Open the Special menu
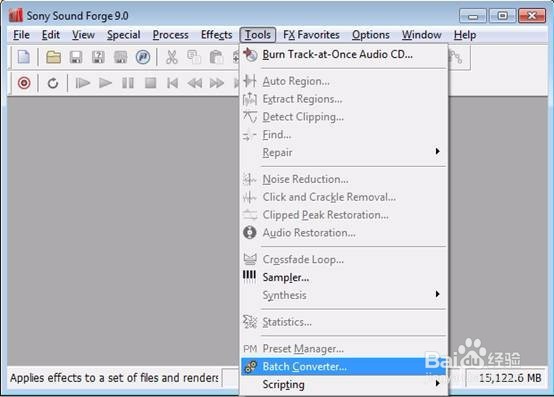The width and height of the screenshot is (554, 397). [x=124, y=35]
